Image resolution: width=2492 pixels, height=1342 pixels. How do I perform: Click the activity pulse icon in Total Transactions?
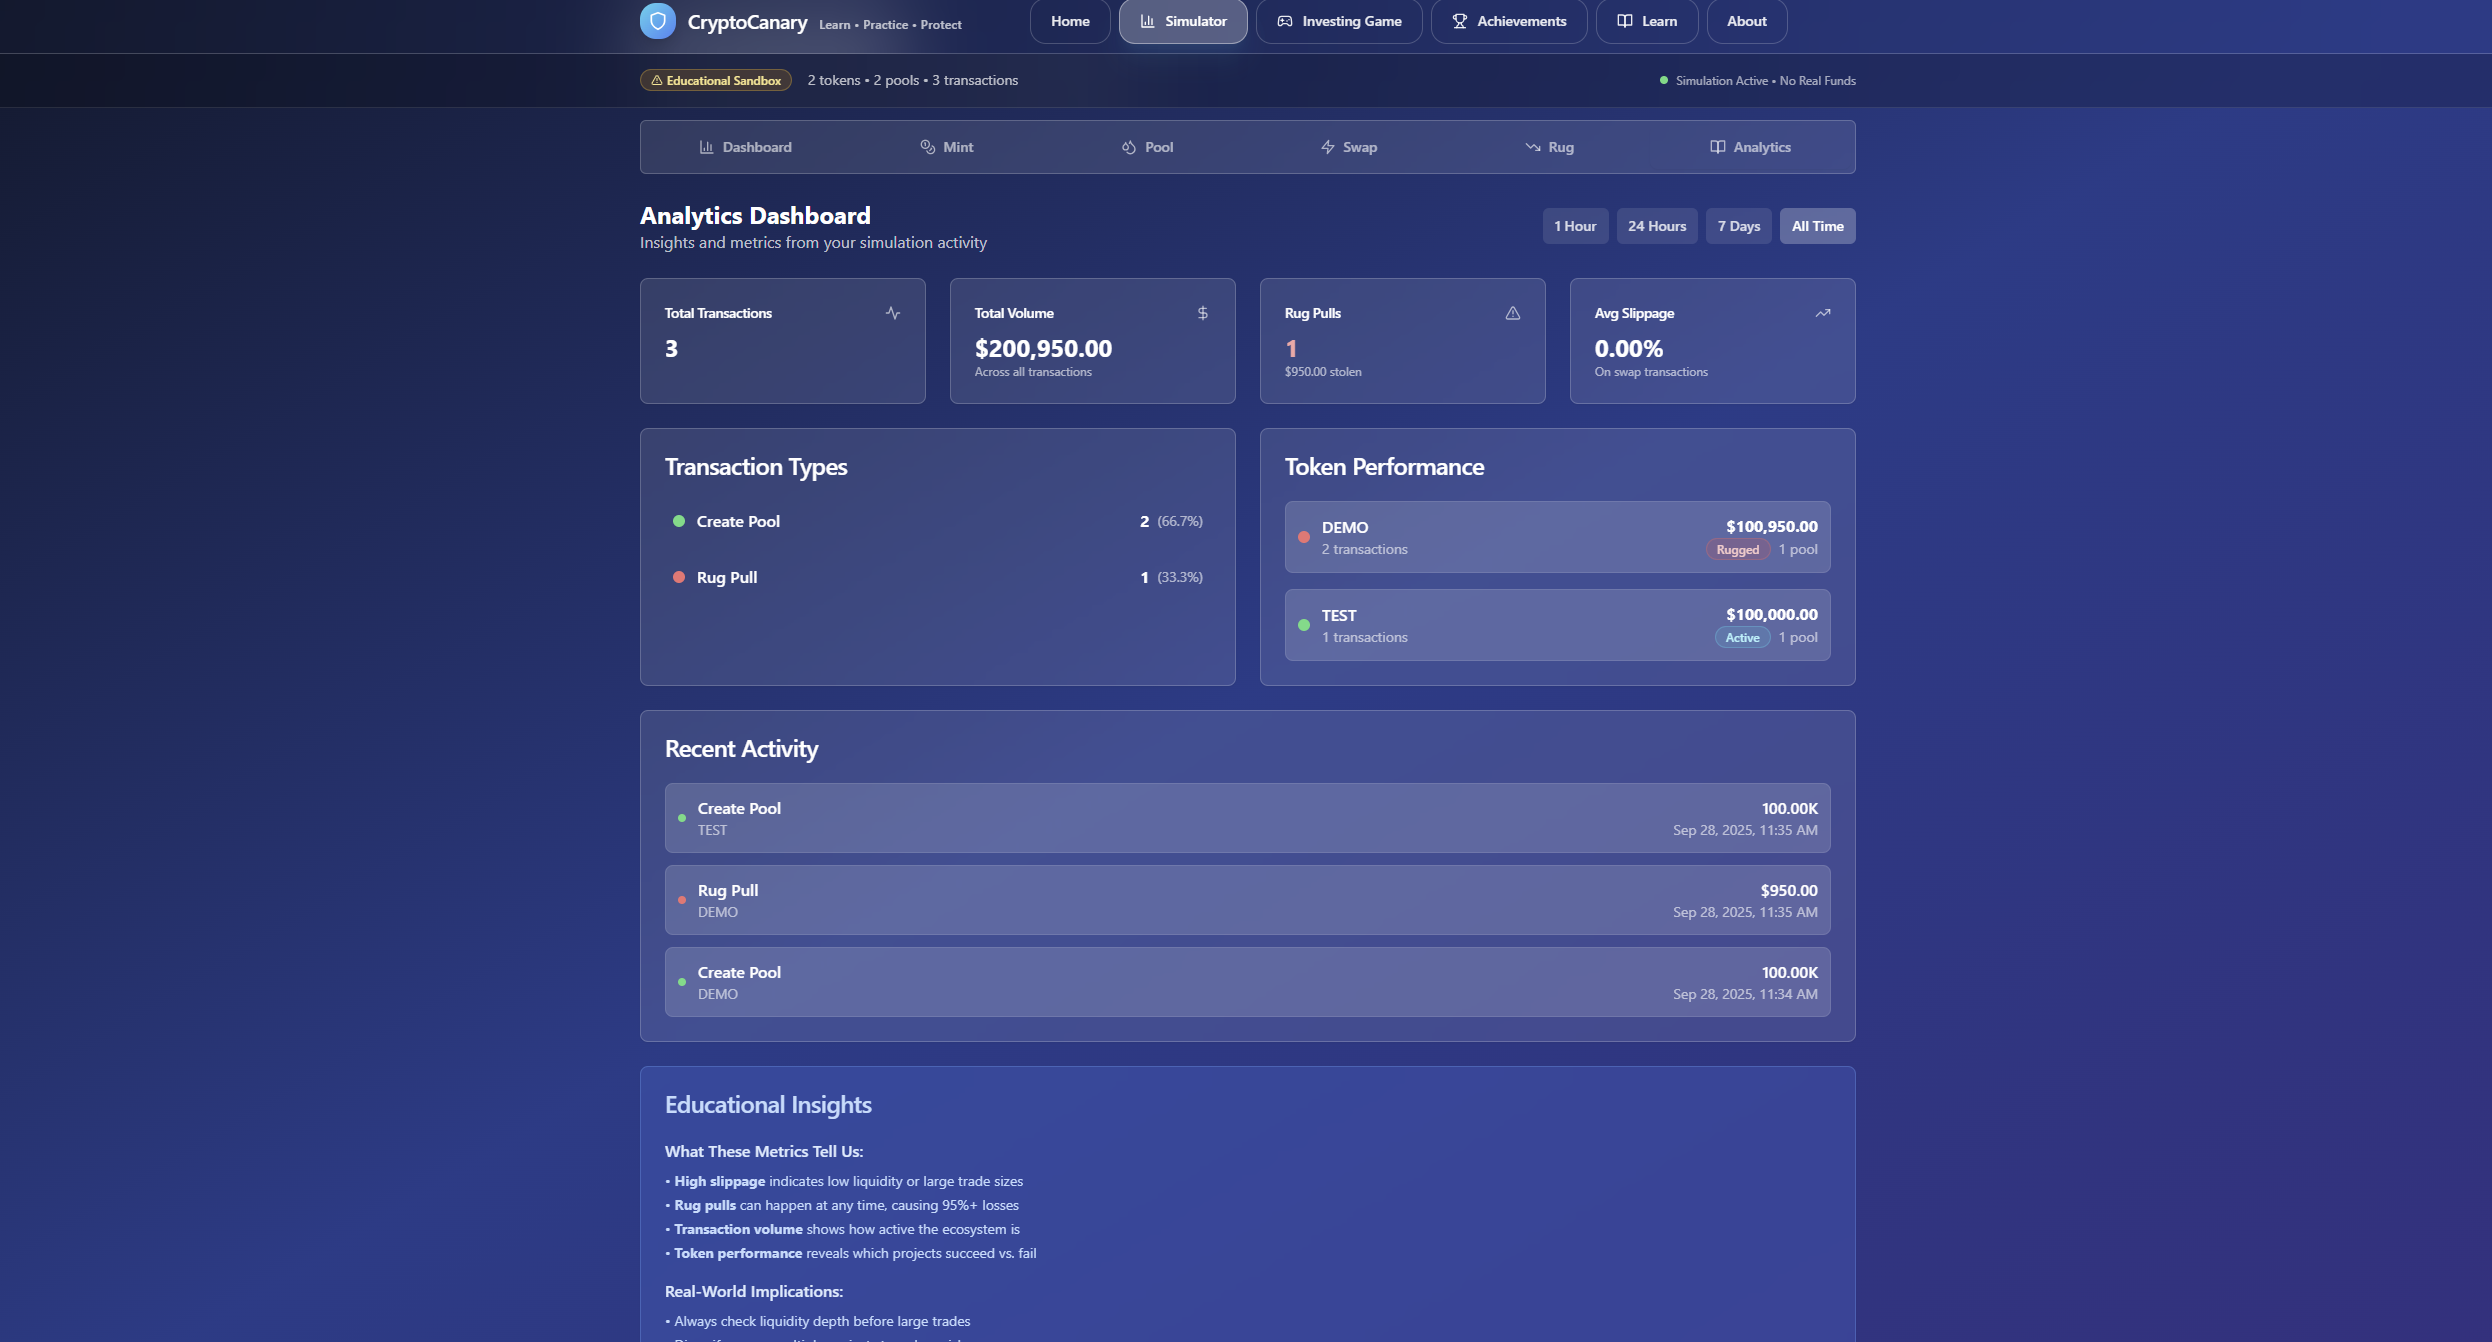click(x=892, y=313)
